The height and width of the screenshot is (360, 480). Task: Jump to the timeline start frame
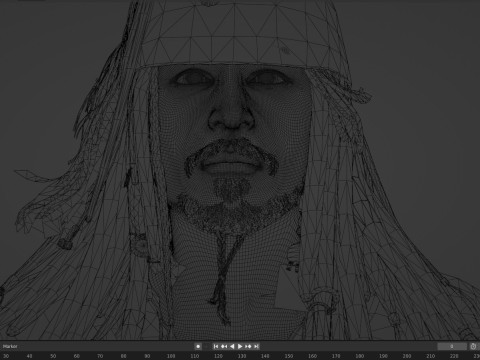tap(216, 346)
